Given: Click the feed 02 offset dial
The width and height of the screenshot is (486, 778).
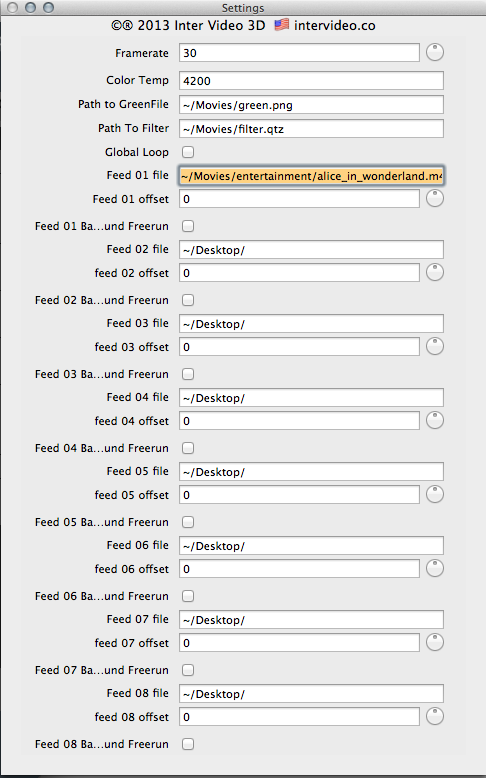Looking at the screenshot, I should click(x=435, y=272).
